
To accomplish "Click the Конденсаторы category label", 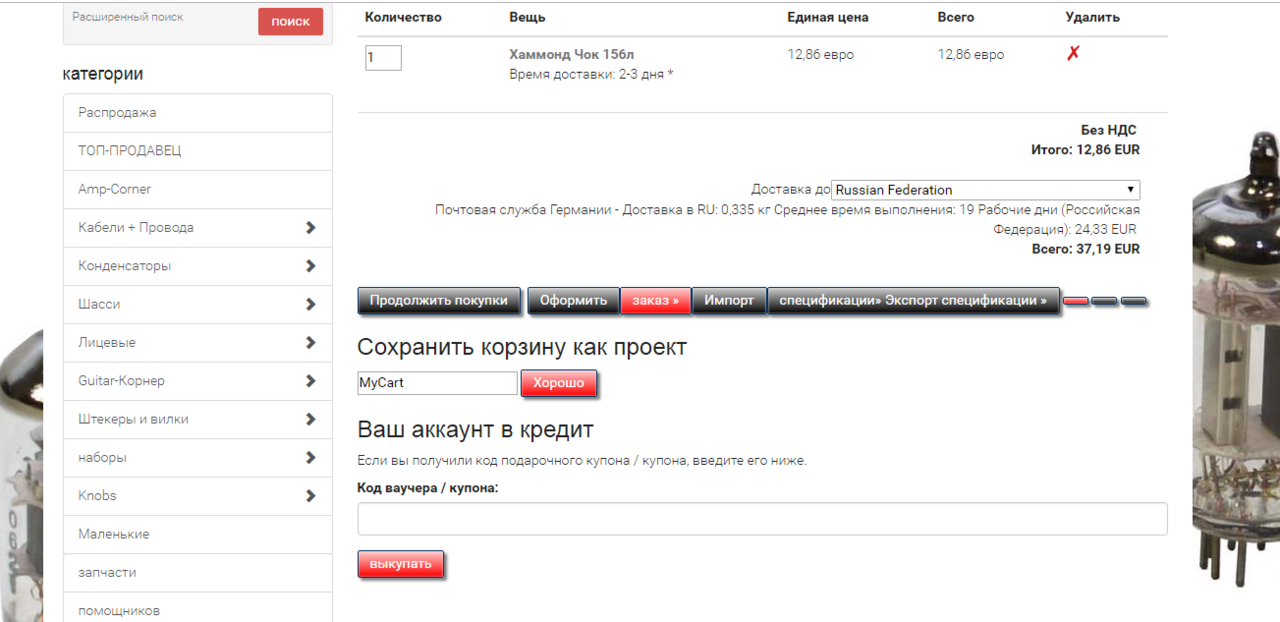I will 125,266.
